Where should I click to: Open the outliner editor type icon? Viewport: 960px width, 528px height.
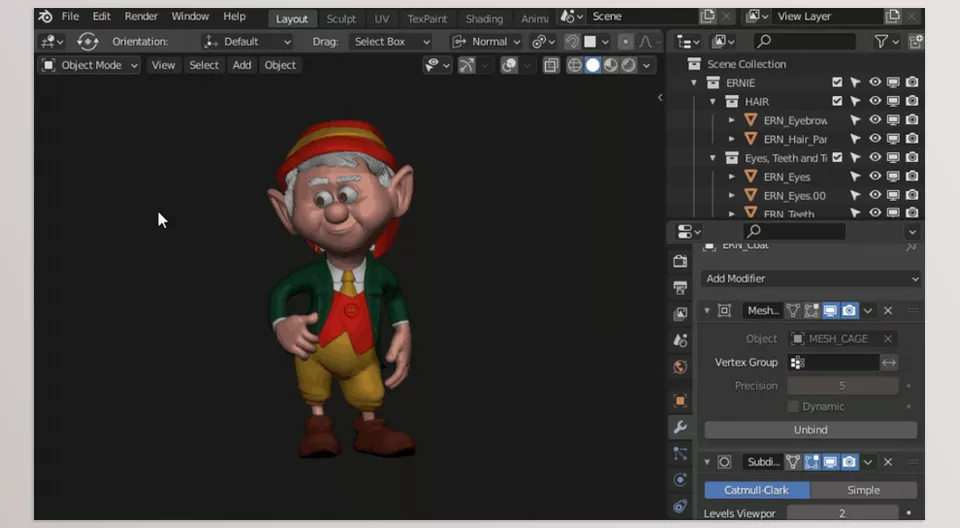tap(688, 42)
